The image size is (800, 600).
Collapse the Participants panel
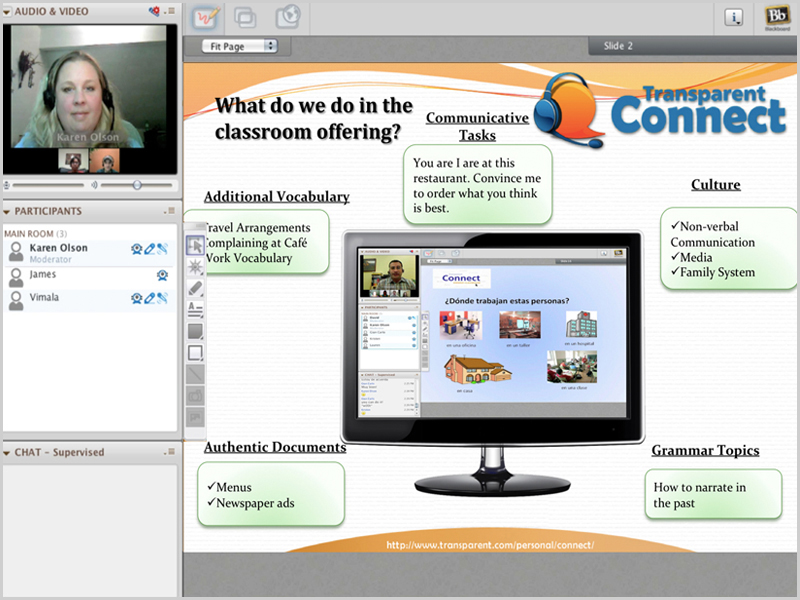[7, 212]
